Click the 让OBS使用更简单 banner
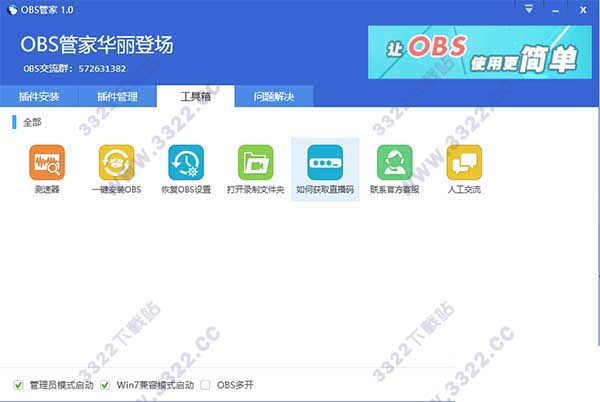The height and width of the screenshot is (402, 600). pyautogui.click(x=480, y=52)
